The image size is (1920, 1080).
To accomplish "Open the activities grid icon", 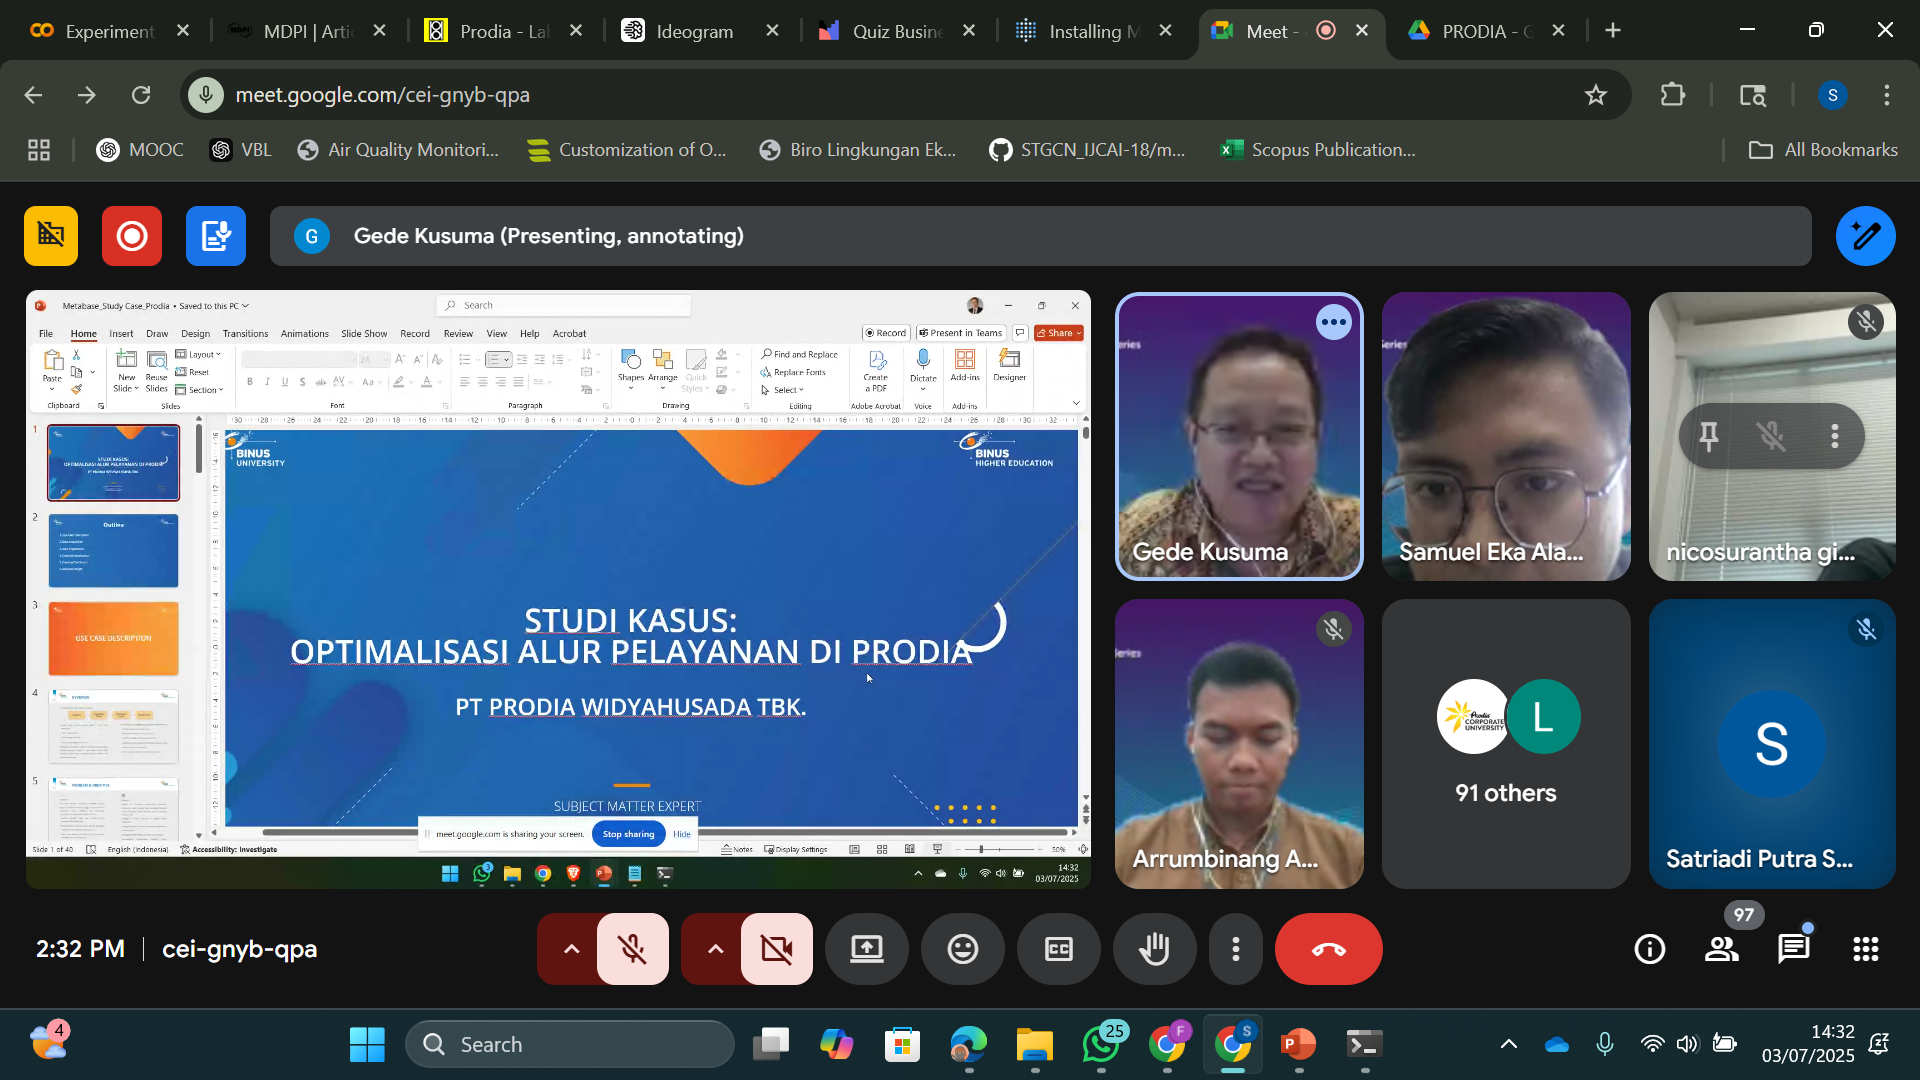I will click(x=1866, y=949).
